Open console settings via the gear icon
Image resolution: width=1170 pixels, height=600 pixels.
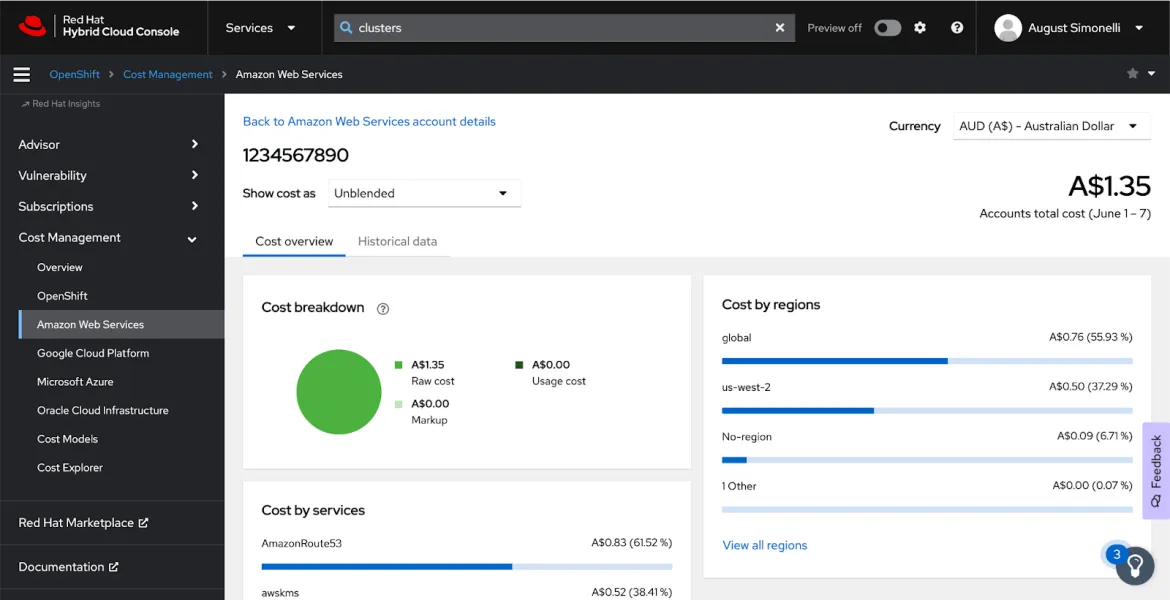point(920,27)
